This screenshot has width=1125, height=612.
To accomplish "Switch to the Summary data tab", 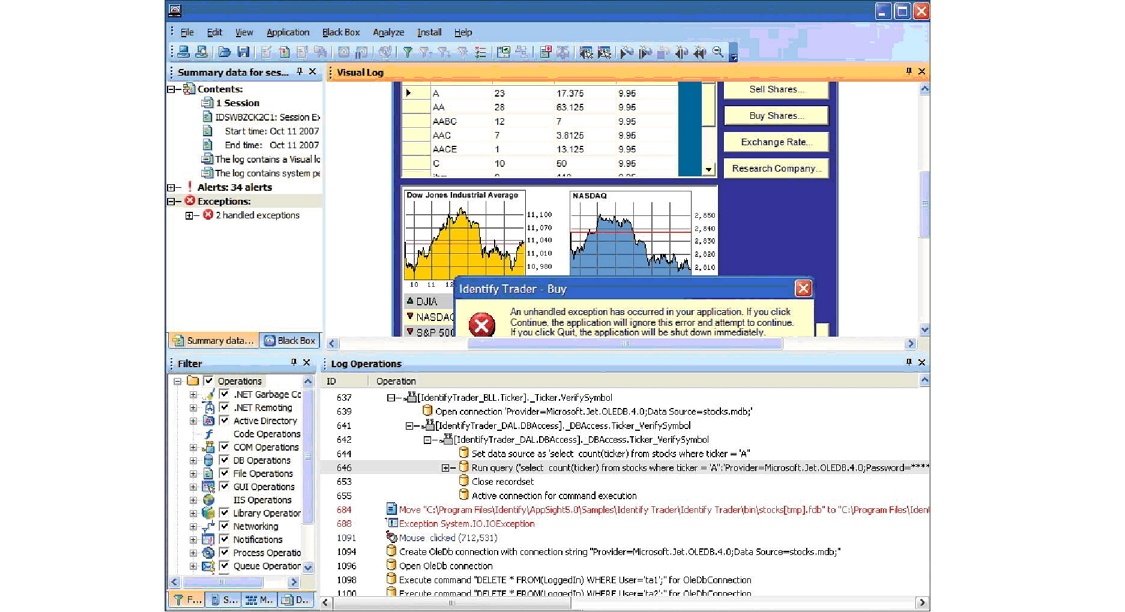I will pos(214,340).
